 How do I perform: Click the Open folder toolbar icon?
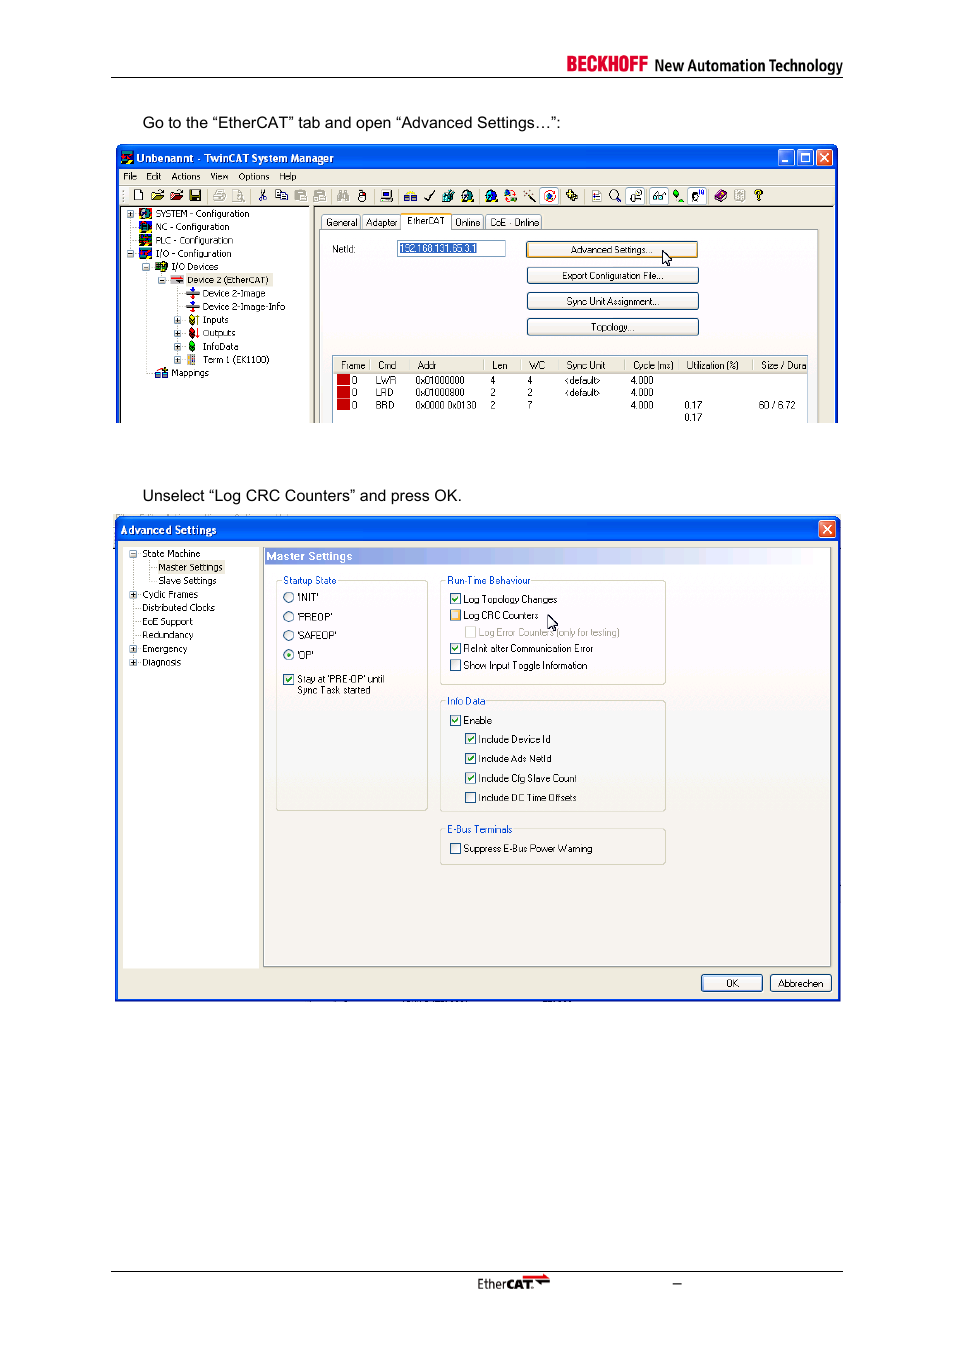point(157,196)
